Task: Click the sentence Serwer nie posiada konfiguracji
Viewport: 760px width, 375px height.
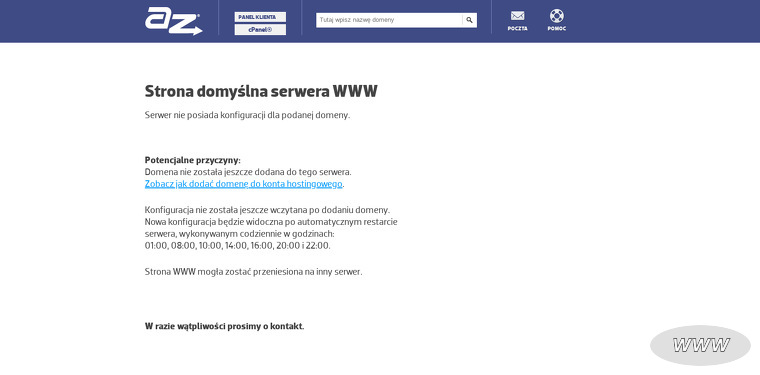Action: 247,115
